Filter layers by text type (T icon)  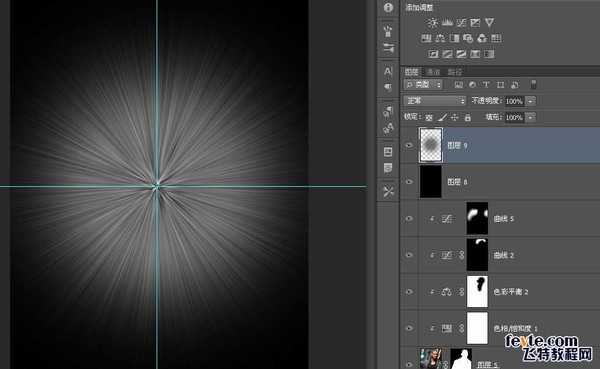(x=486, y=85)
